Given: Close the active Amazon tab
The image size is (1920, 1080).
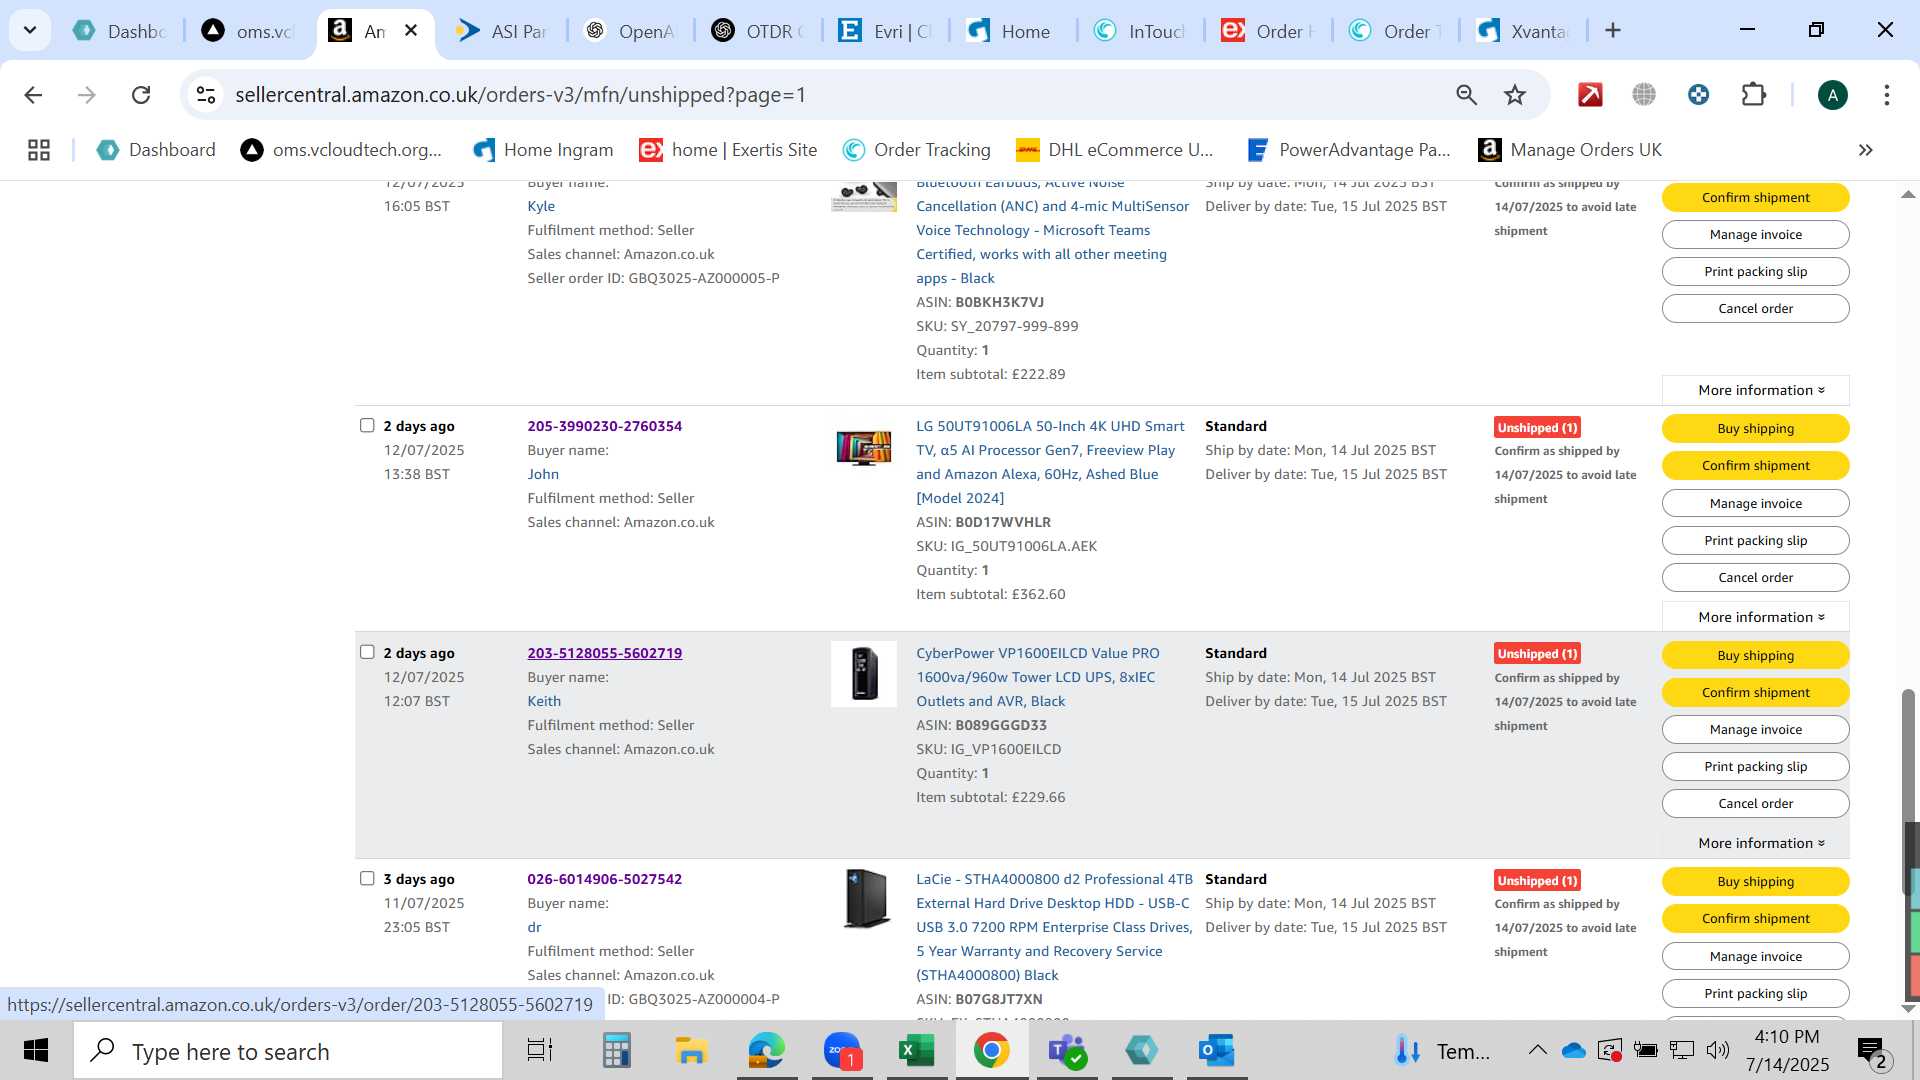Looking at the screenshot, I should 411,31.
